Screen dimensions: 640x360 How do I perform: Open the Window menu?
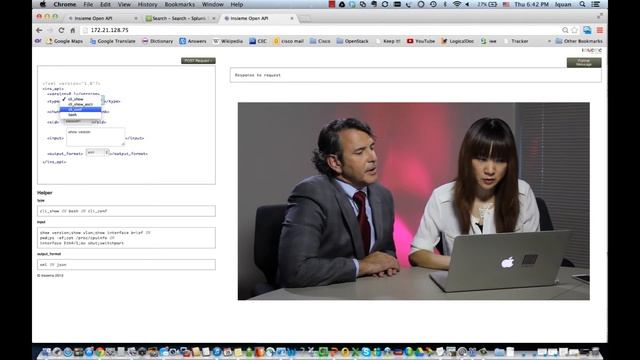pyautogui.click(x=213, y=4)
